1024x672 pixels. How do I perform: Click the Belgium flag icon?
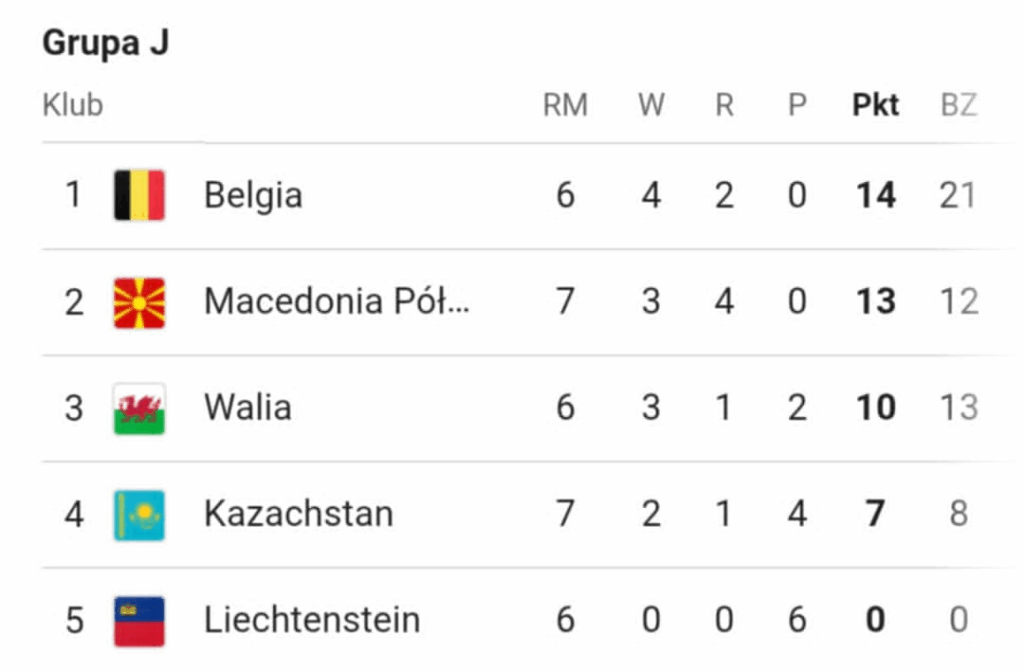[139, 195]
